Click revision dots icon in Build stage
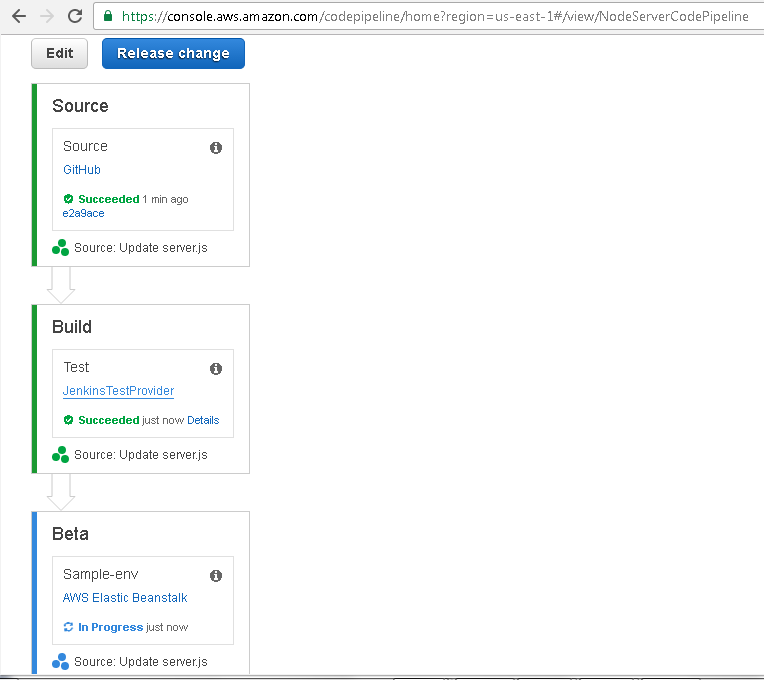Screen dimensions: 764x680 pyautogui.click(x=60, y=454)
